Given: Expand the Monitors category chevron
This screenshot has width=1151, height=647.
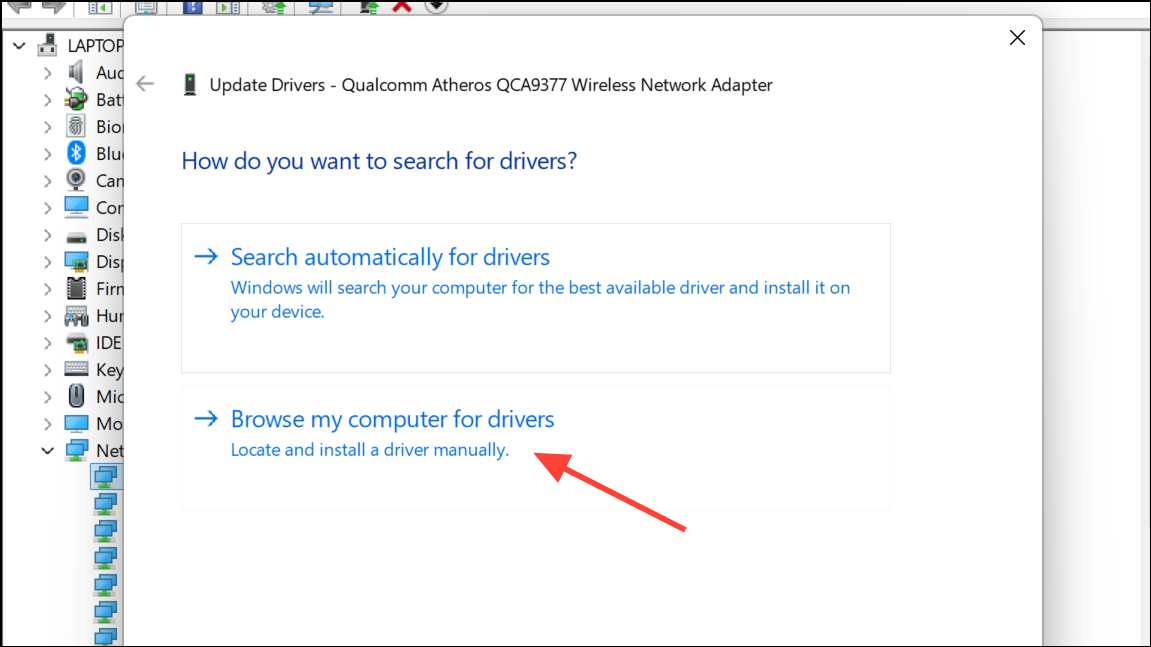Looking at the screenshot, I should tap(47, 424).
